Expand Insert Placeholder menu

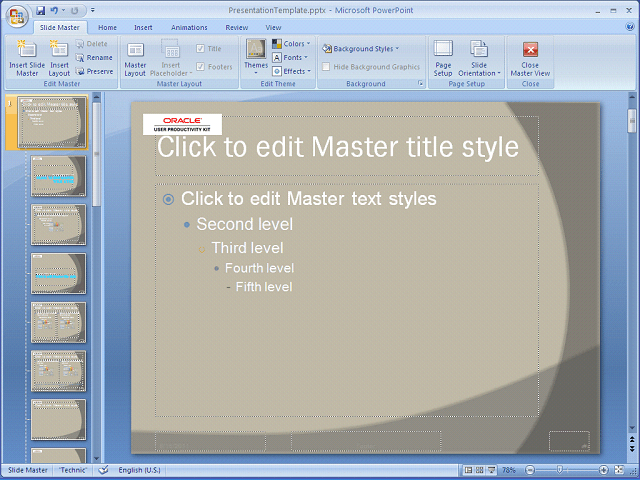(171, 58)
